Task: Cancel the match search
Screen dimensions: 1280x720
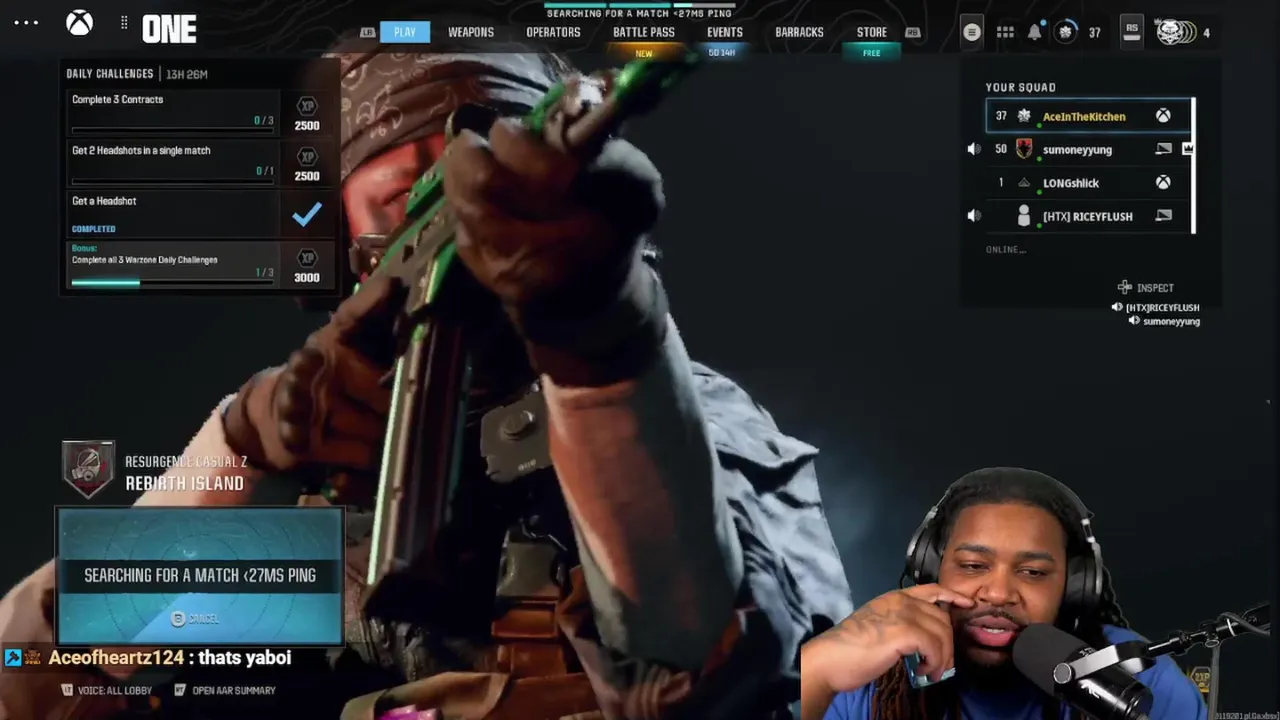Action: click(x=195, y=619)
